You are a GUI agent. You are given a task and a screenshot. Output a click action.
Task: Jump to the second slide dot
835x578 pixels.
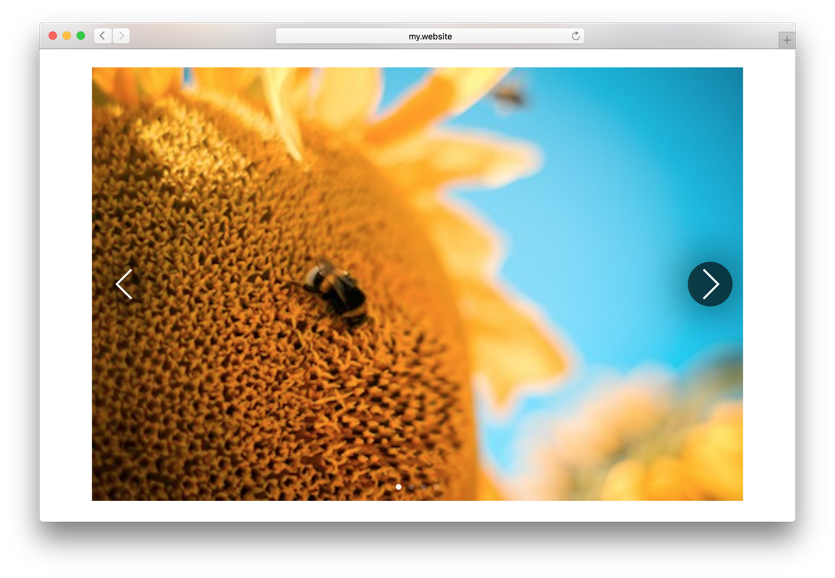411,487
